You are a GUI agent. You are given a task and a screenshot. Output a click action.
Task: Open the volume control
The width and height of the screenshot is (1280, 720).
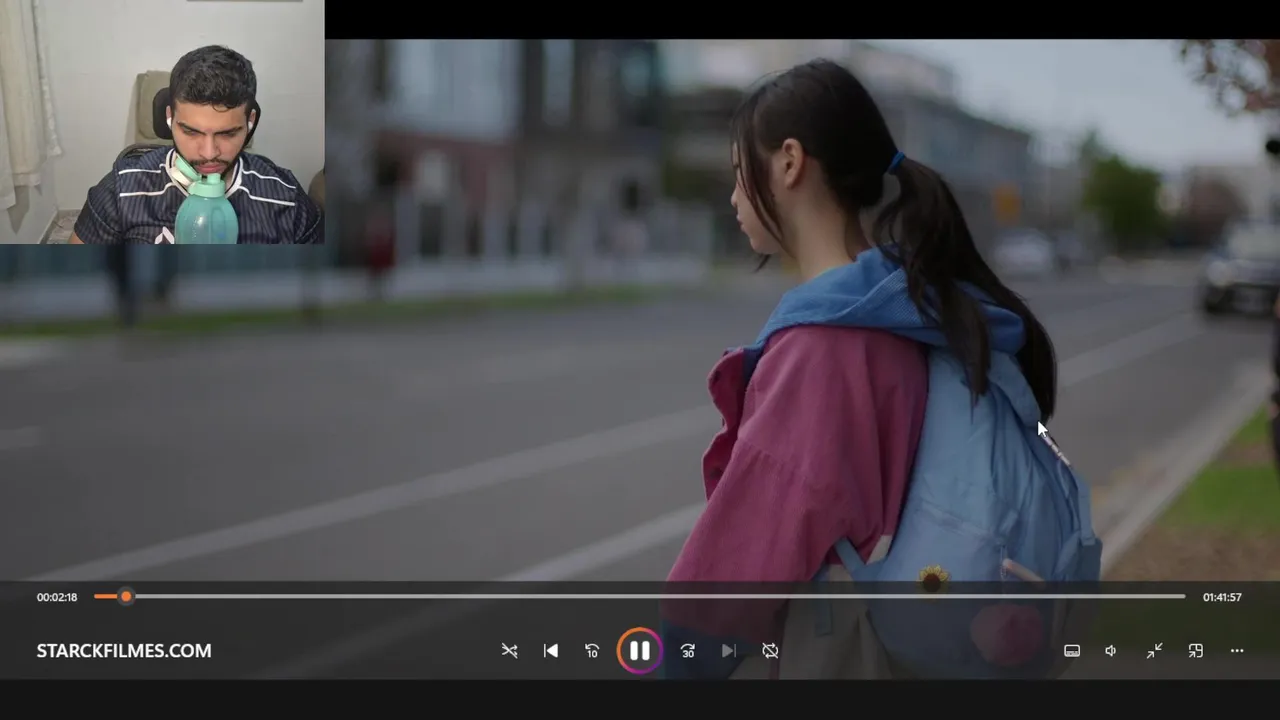click(1111, 651)
